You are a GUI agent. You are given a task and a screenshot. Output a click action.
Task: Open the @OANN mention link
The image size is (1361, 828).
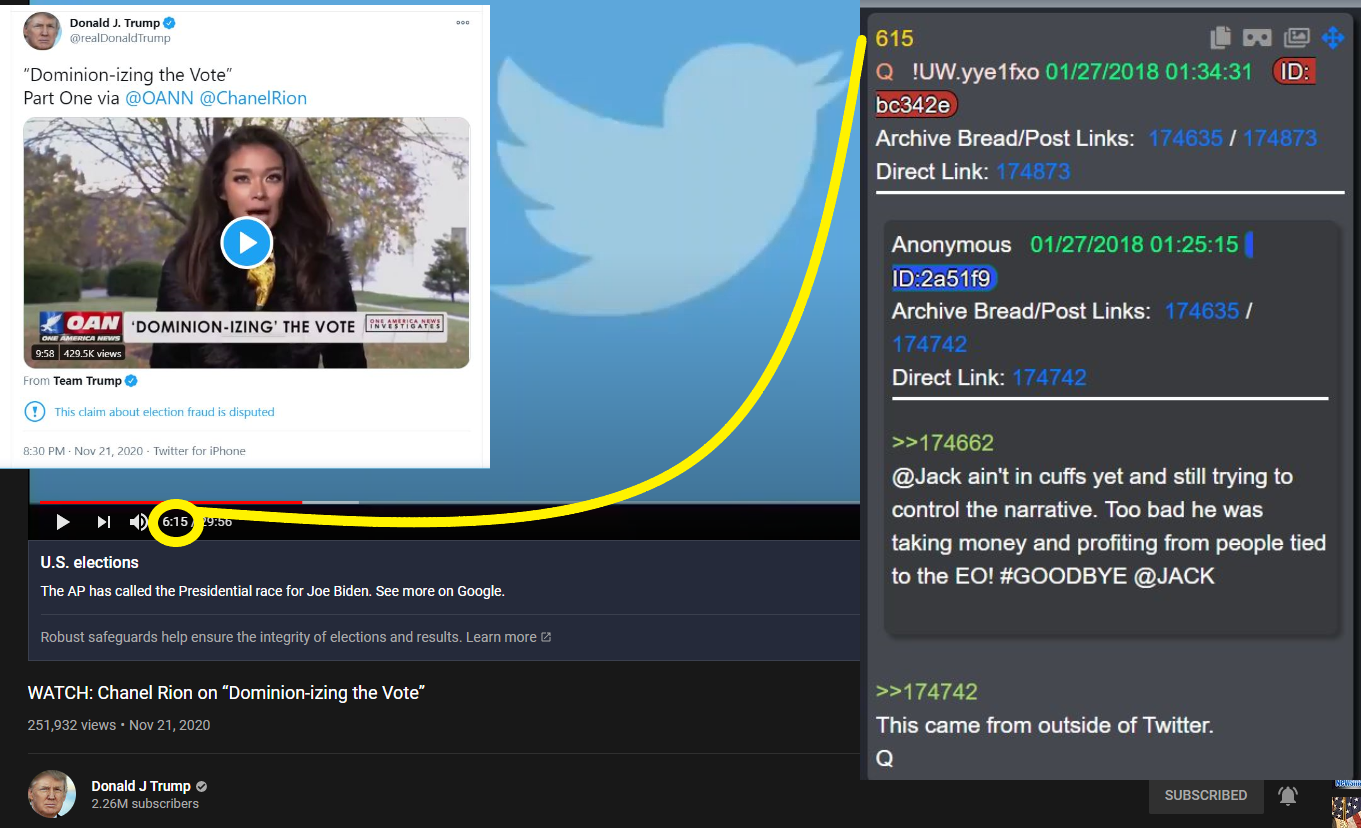(x=159, y=98)
